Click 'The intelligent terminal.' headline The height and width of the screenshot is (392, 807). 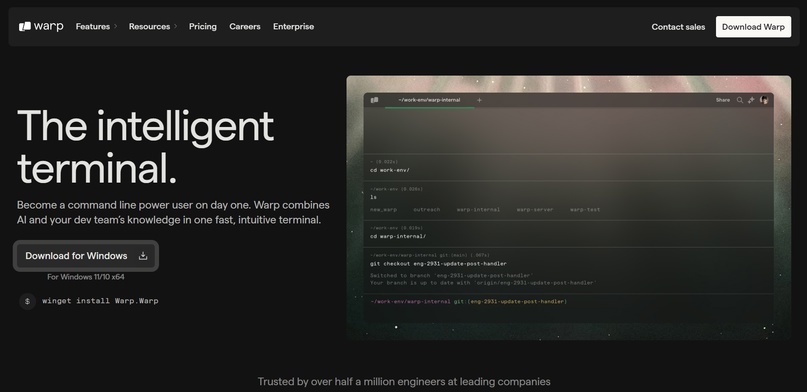pos(146,147)
